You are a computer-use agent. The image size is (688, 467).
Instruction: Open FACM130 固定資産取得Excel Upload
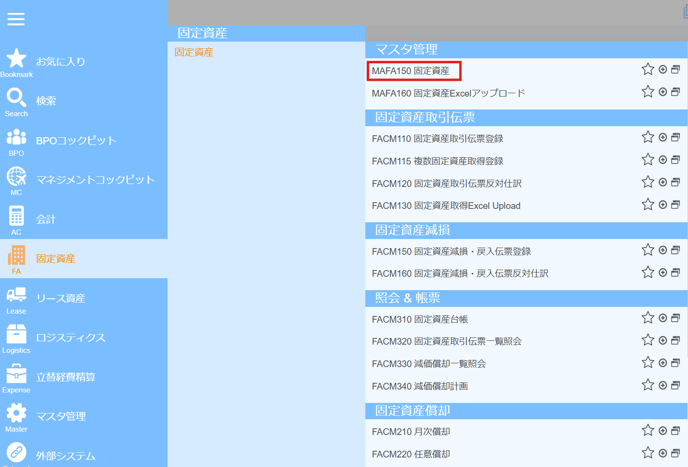coord(446,206)
